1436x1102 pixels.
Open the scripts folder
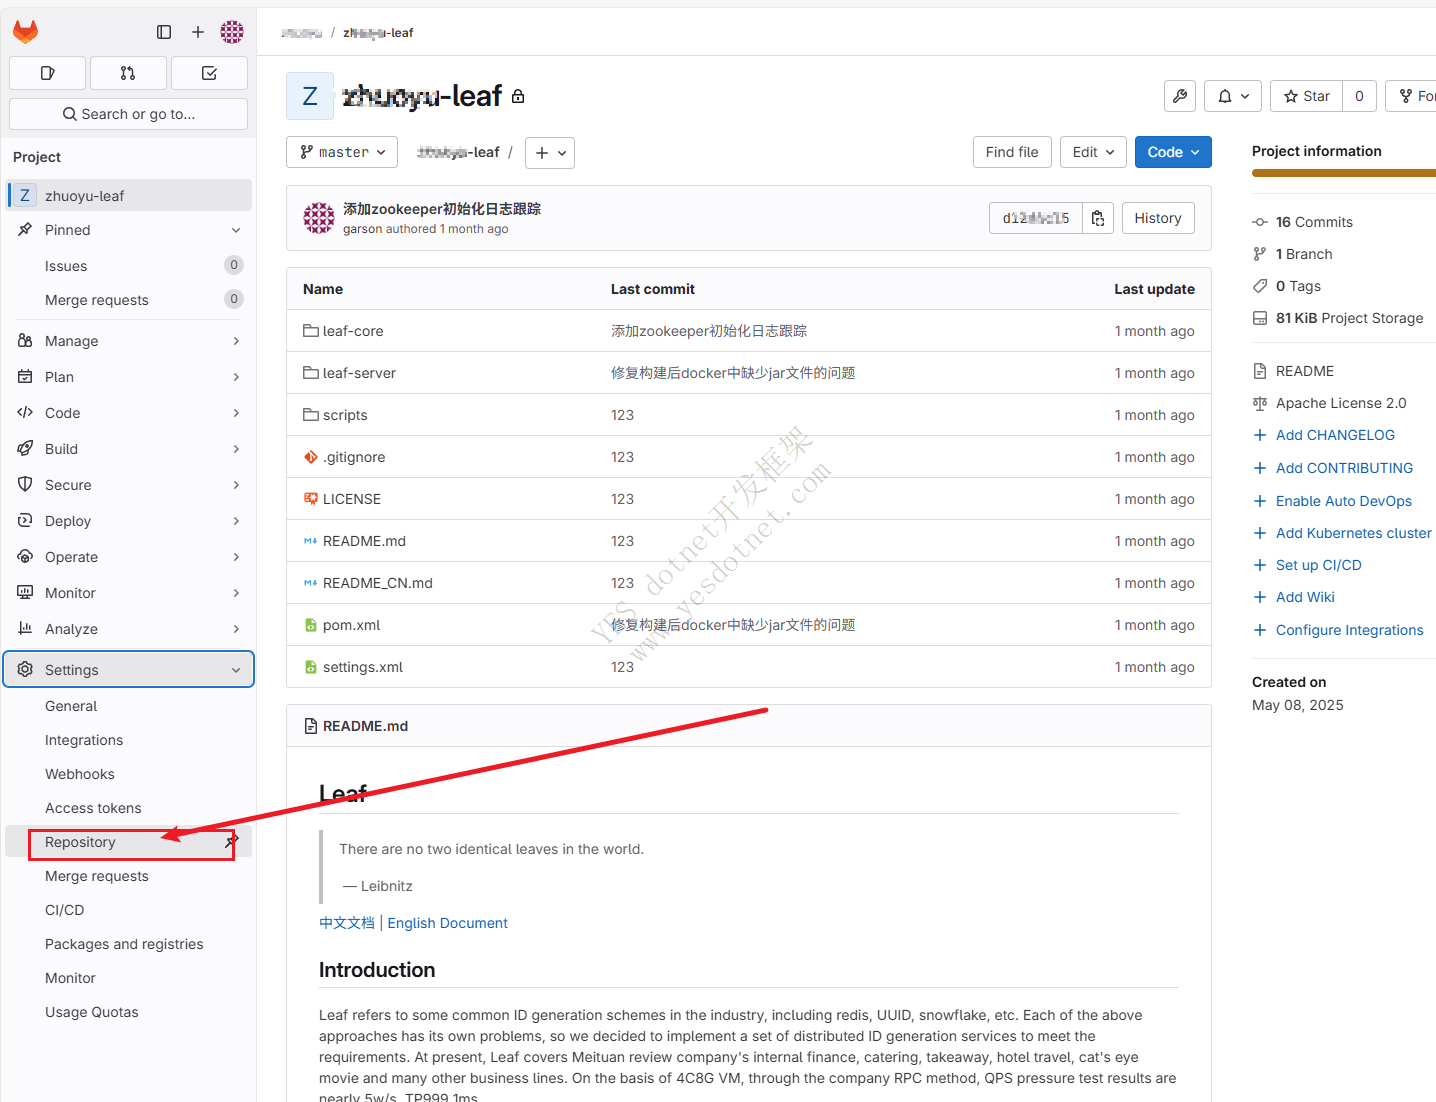(x=345, y=415)
